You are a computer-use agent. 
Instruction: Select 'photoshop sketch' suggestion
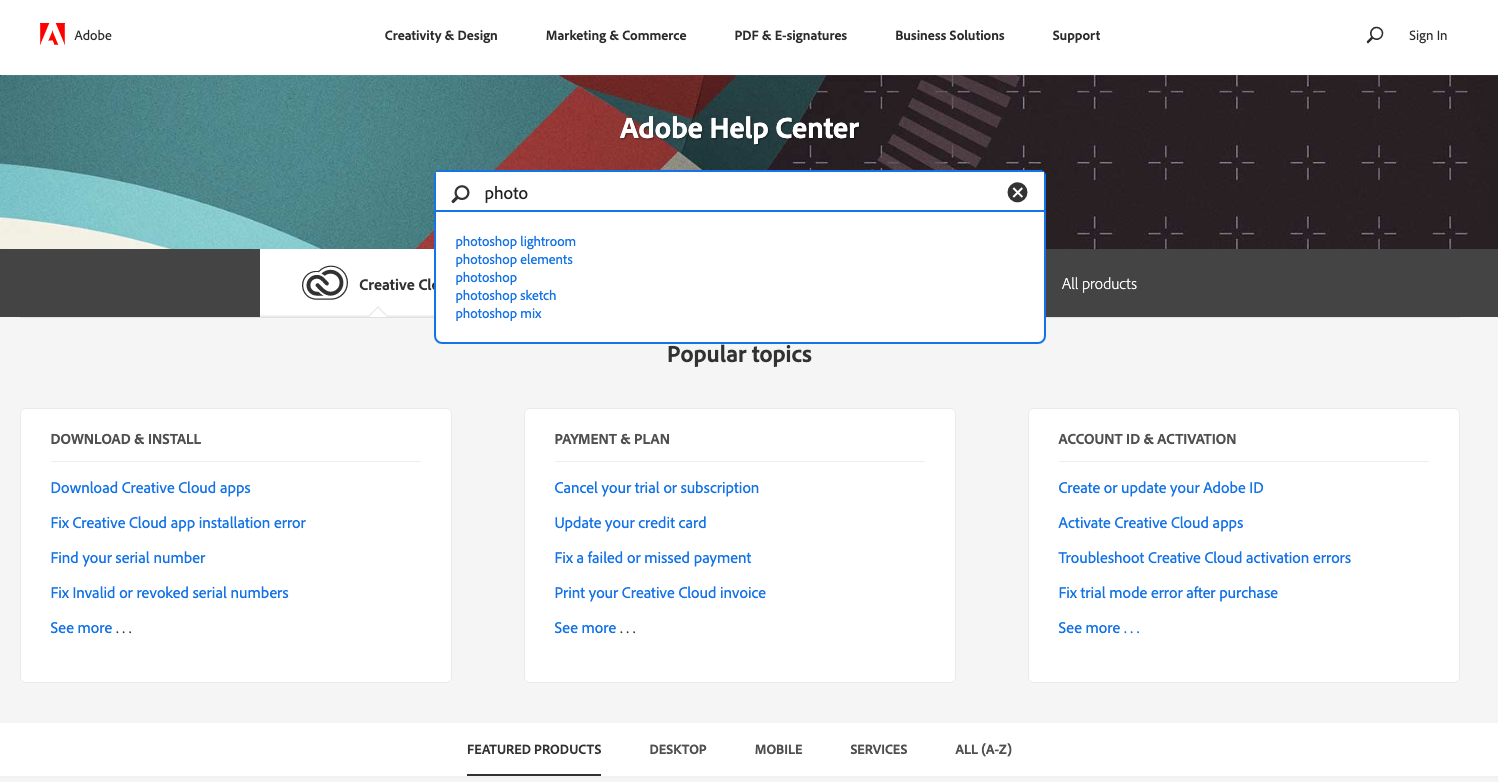[506, 295]
